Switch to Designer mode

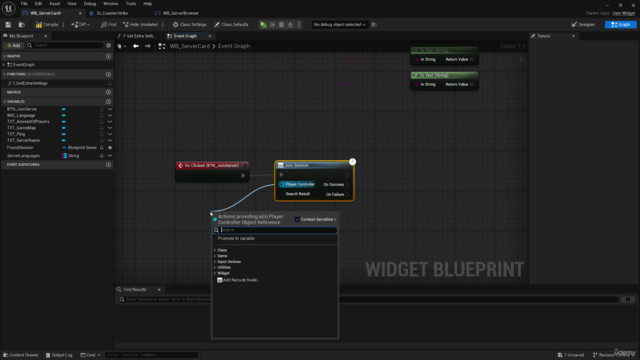coord(583,24)
